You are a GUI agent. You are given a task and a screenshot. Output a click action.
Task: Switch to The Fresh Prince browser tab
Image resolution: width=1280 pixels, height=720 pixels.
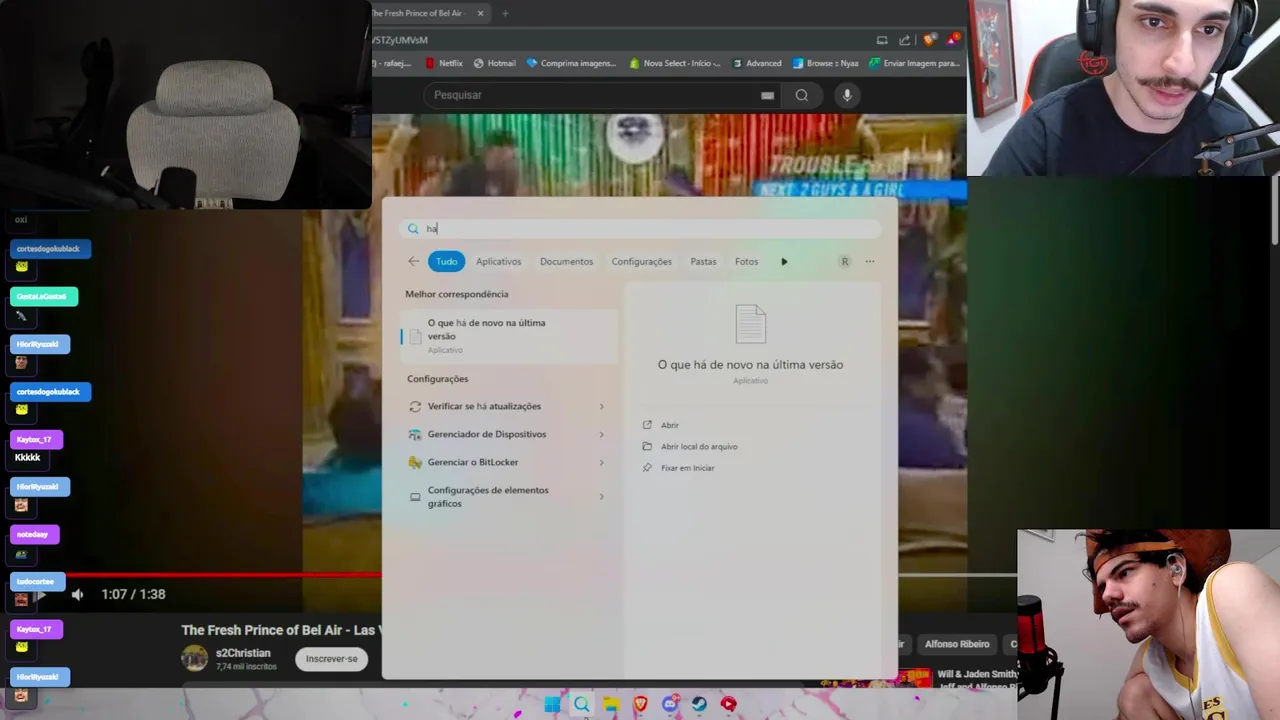click(x=420, y=13)
